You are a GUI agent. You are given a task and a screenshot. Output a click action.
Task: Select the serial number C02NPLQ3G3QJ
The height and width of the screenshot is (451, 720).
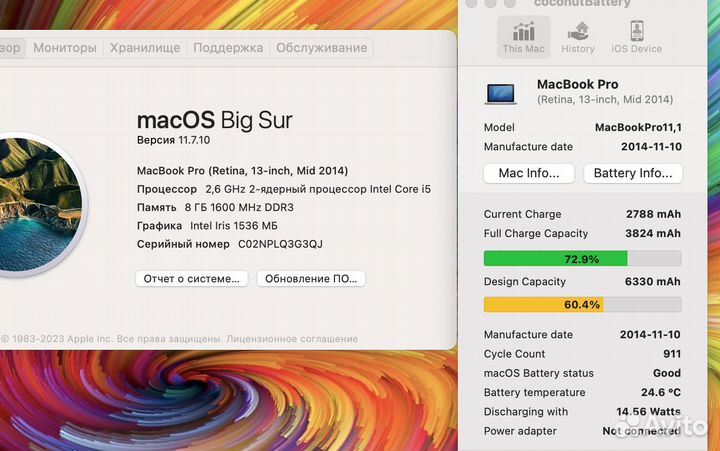[x=280, y=244]
